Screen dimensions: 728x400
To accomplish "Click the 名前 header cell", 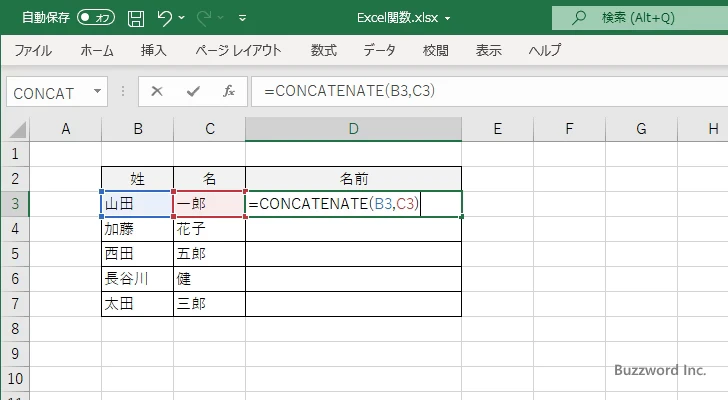I will point(353,179).
